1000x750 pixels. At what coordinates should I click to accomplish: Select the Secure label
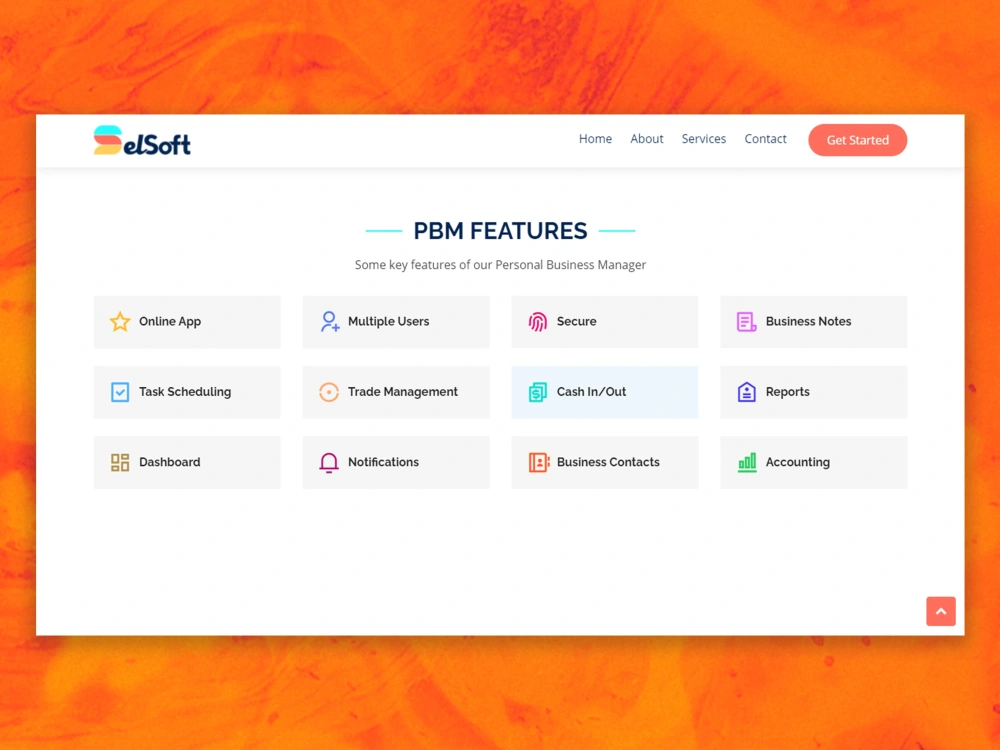point(577,321)
